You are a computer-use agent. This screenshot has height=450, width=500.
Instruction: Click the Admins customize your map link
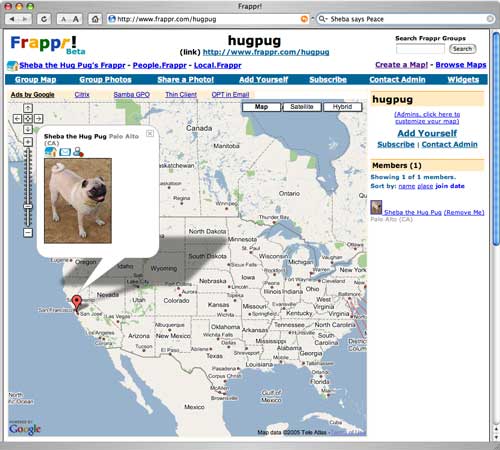click(x=427, y=118)
